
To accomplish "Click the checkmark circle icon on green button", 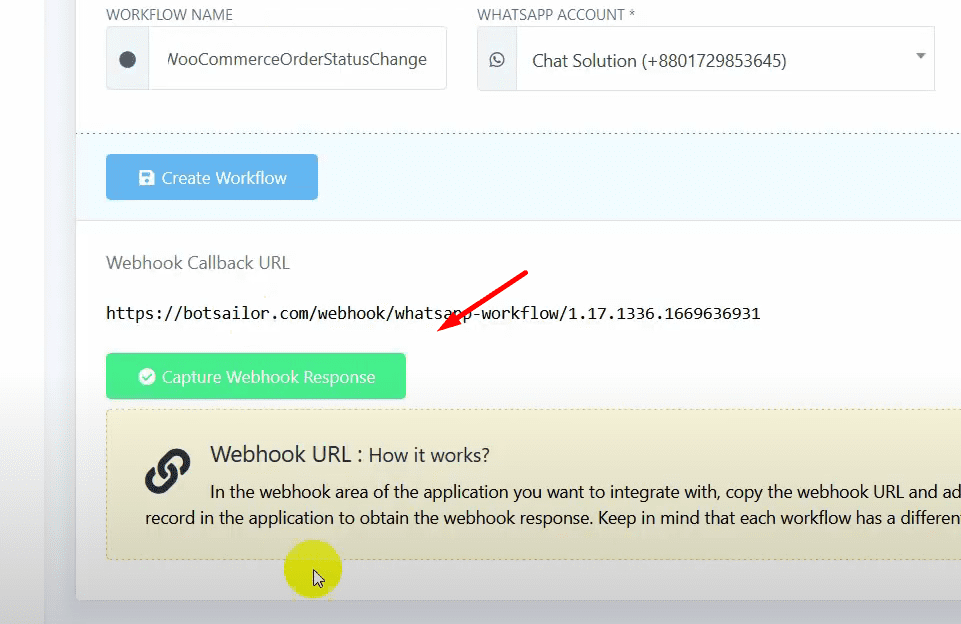I will [147, 377].
